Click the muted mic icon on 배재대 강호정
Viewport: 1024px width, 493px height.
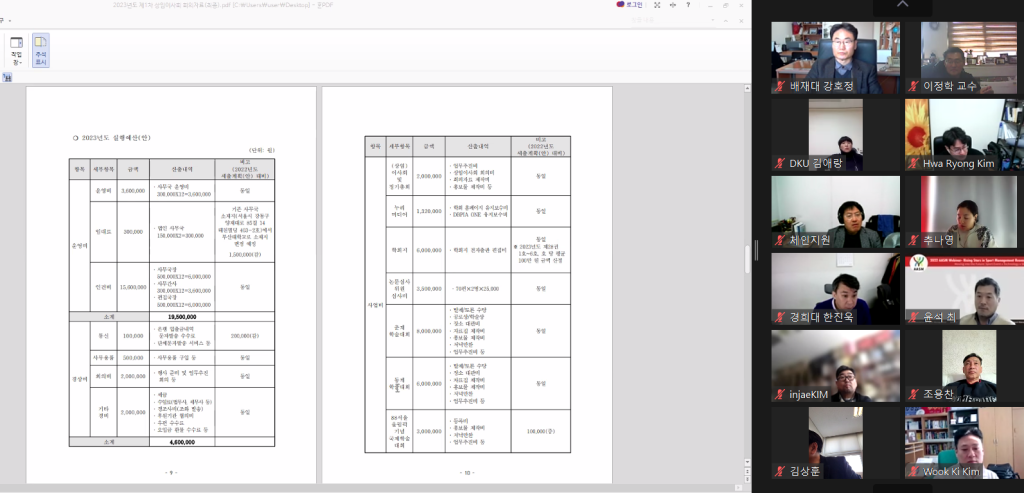coord(780,86)
